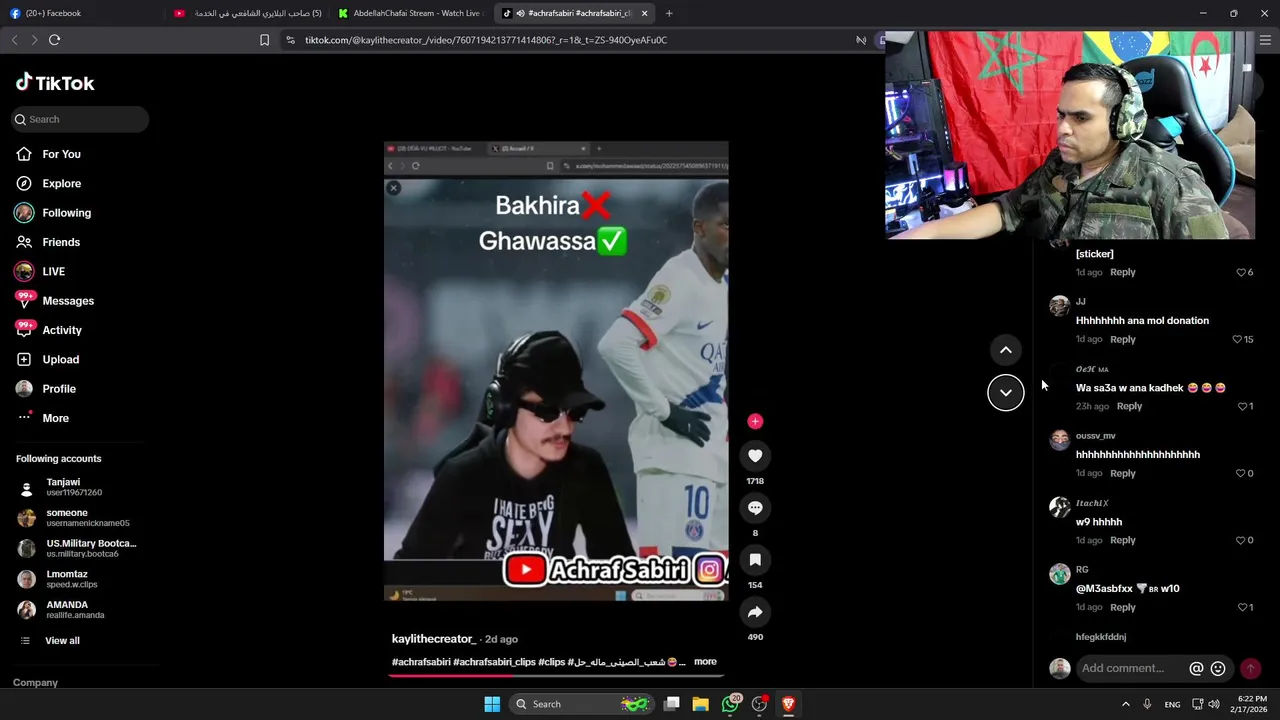Open comments via the speech bubble icon

(x=755, y=508)
